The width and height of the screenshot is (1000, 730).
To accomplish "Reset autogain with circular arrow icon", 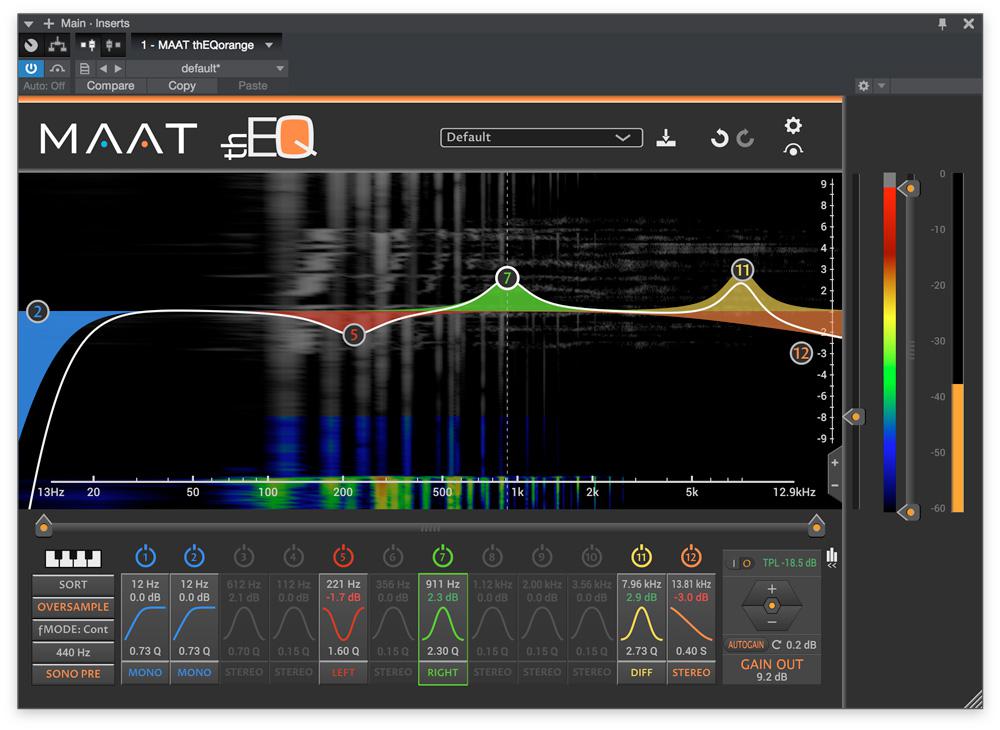I will coord(776,645).
